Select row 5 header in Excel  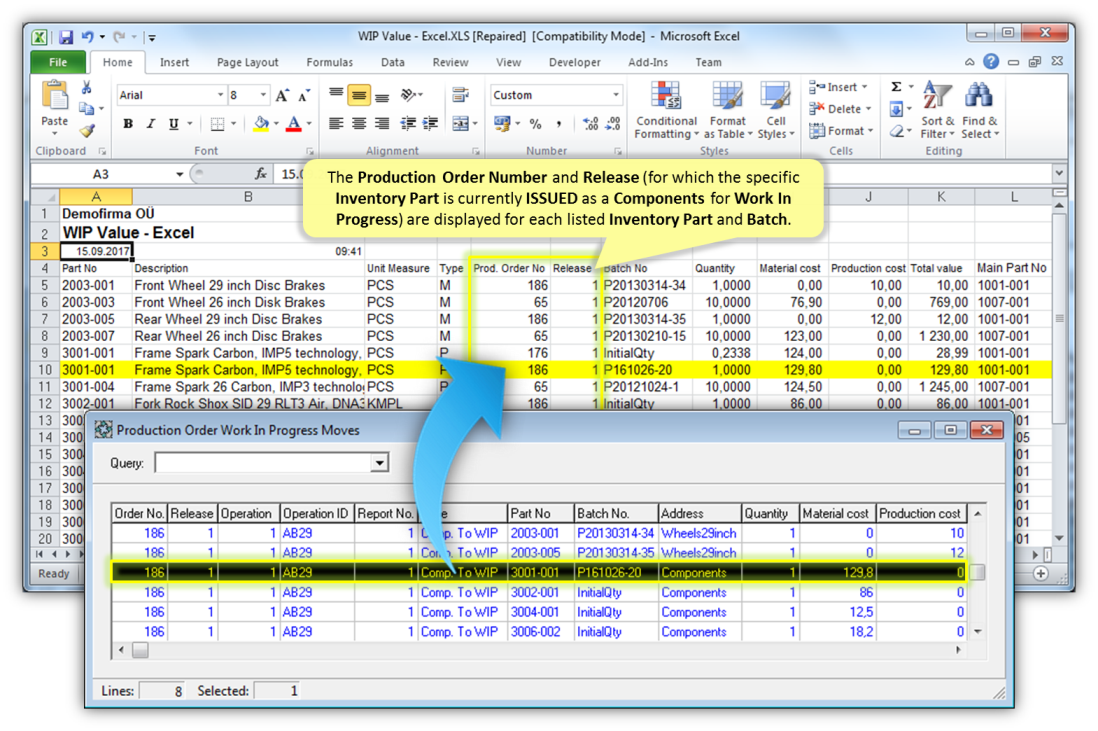pos(45,285)
